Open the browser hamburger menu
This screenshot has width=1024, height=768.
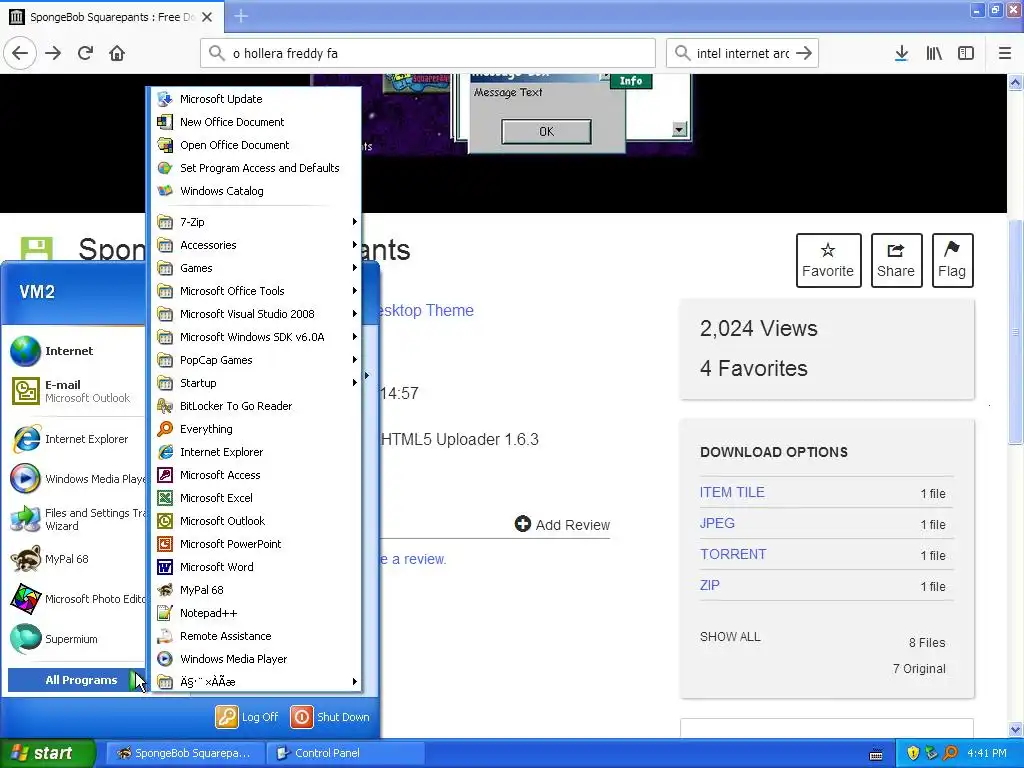pyautogui.click(x=1004, y=54)
